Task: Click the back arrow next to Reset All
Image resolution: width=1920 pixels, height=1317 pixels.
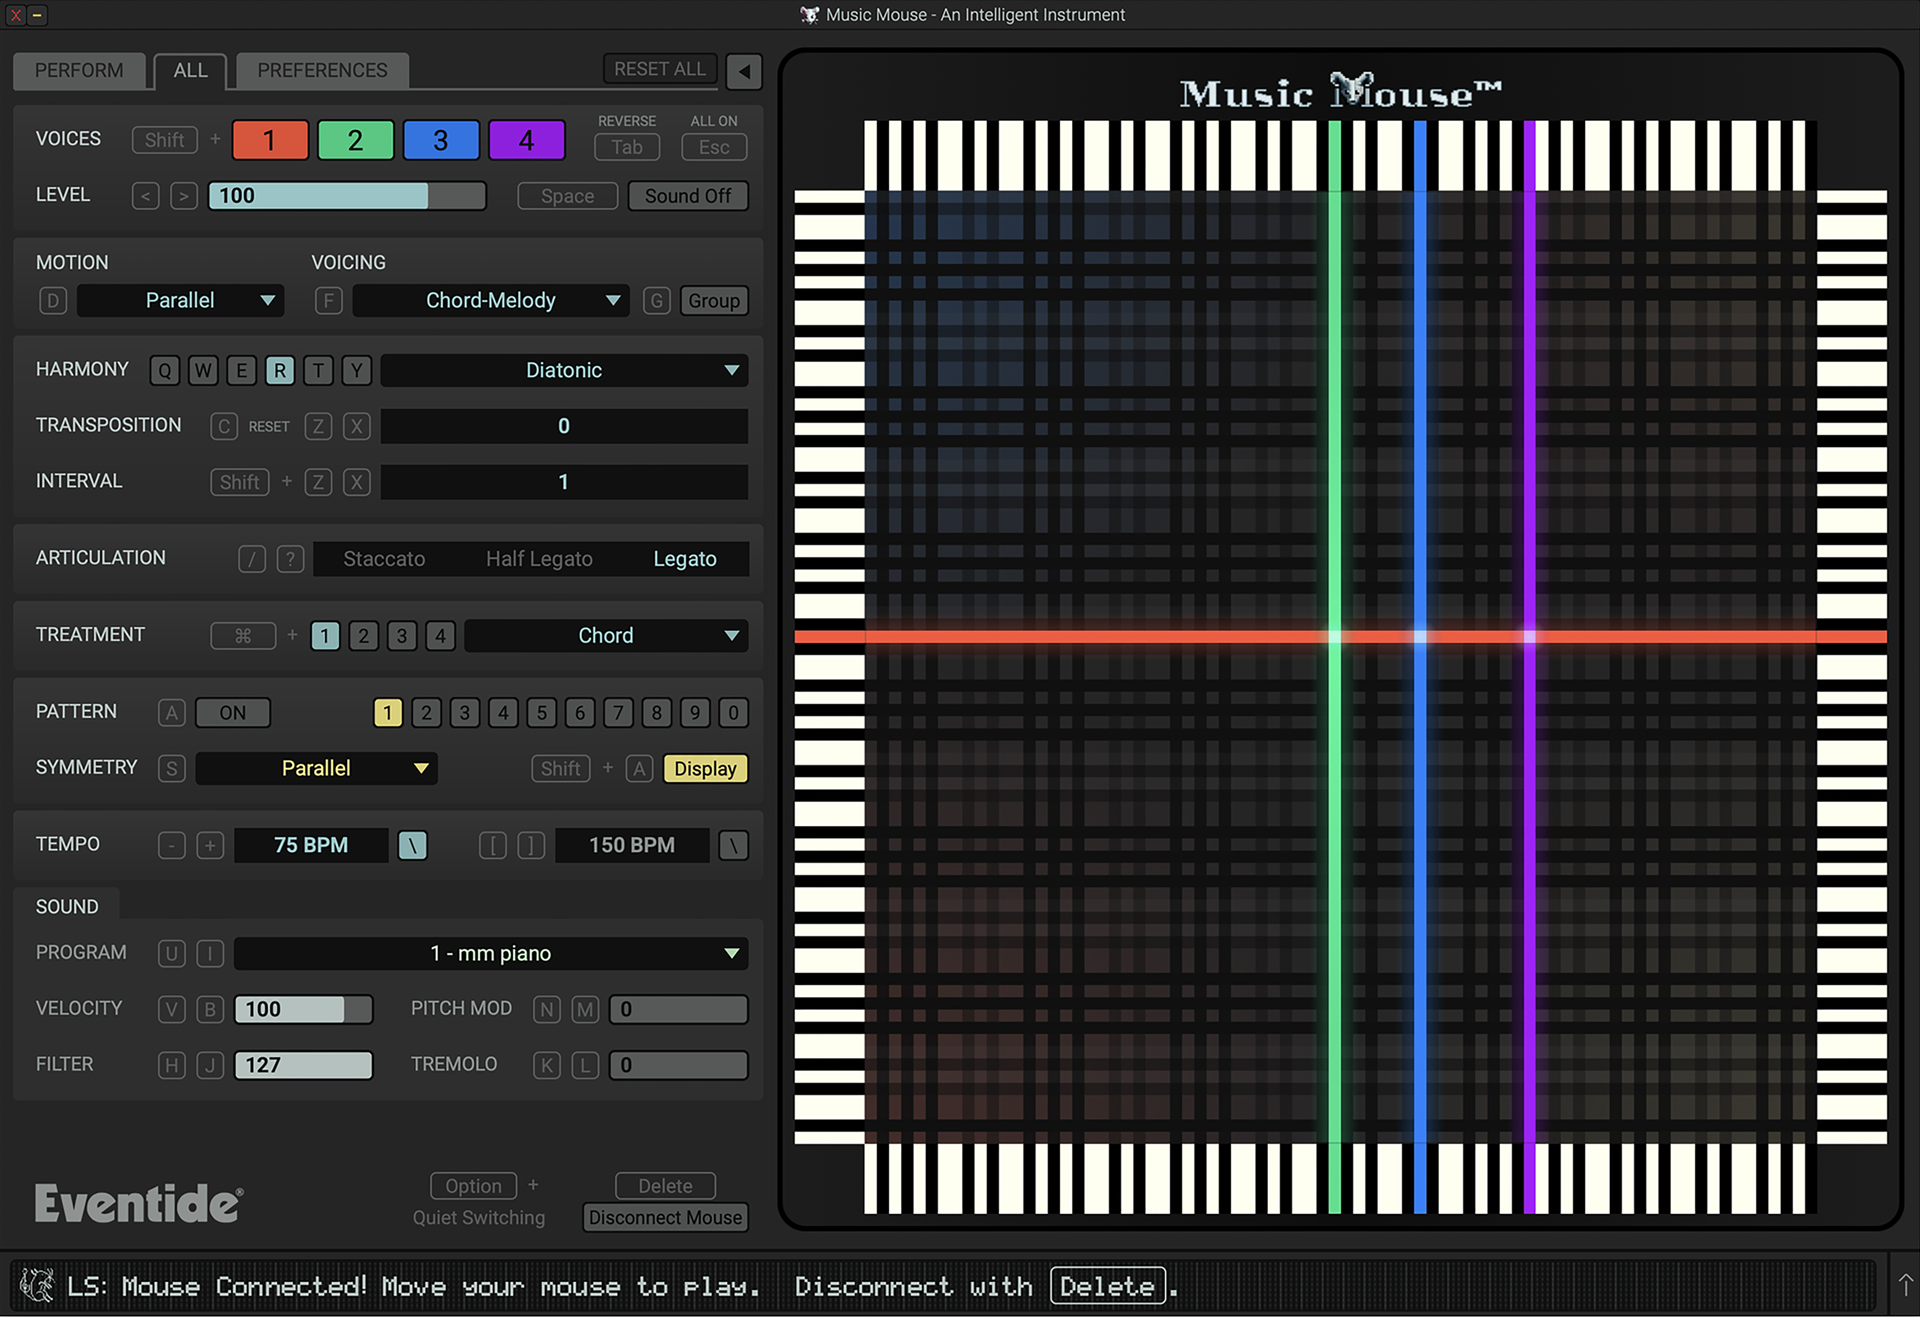Action: click(743, 71)
